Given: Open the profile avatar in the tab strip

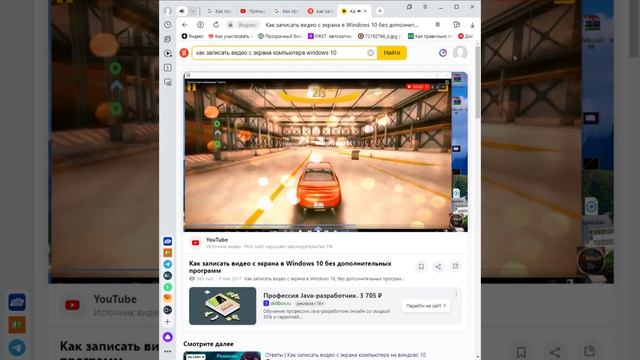Looking at the screenshot, I should point(168,11).
